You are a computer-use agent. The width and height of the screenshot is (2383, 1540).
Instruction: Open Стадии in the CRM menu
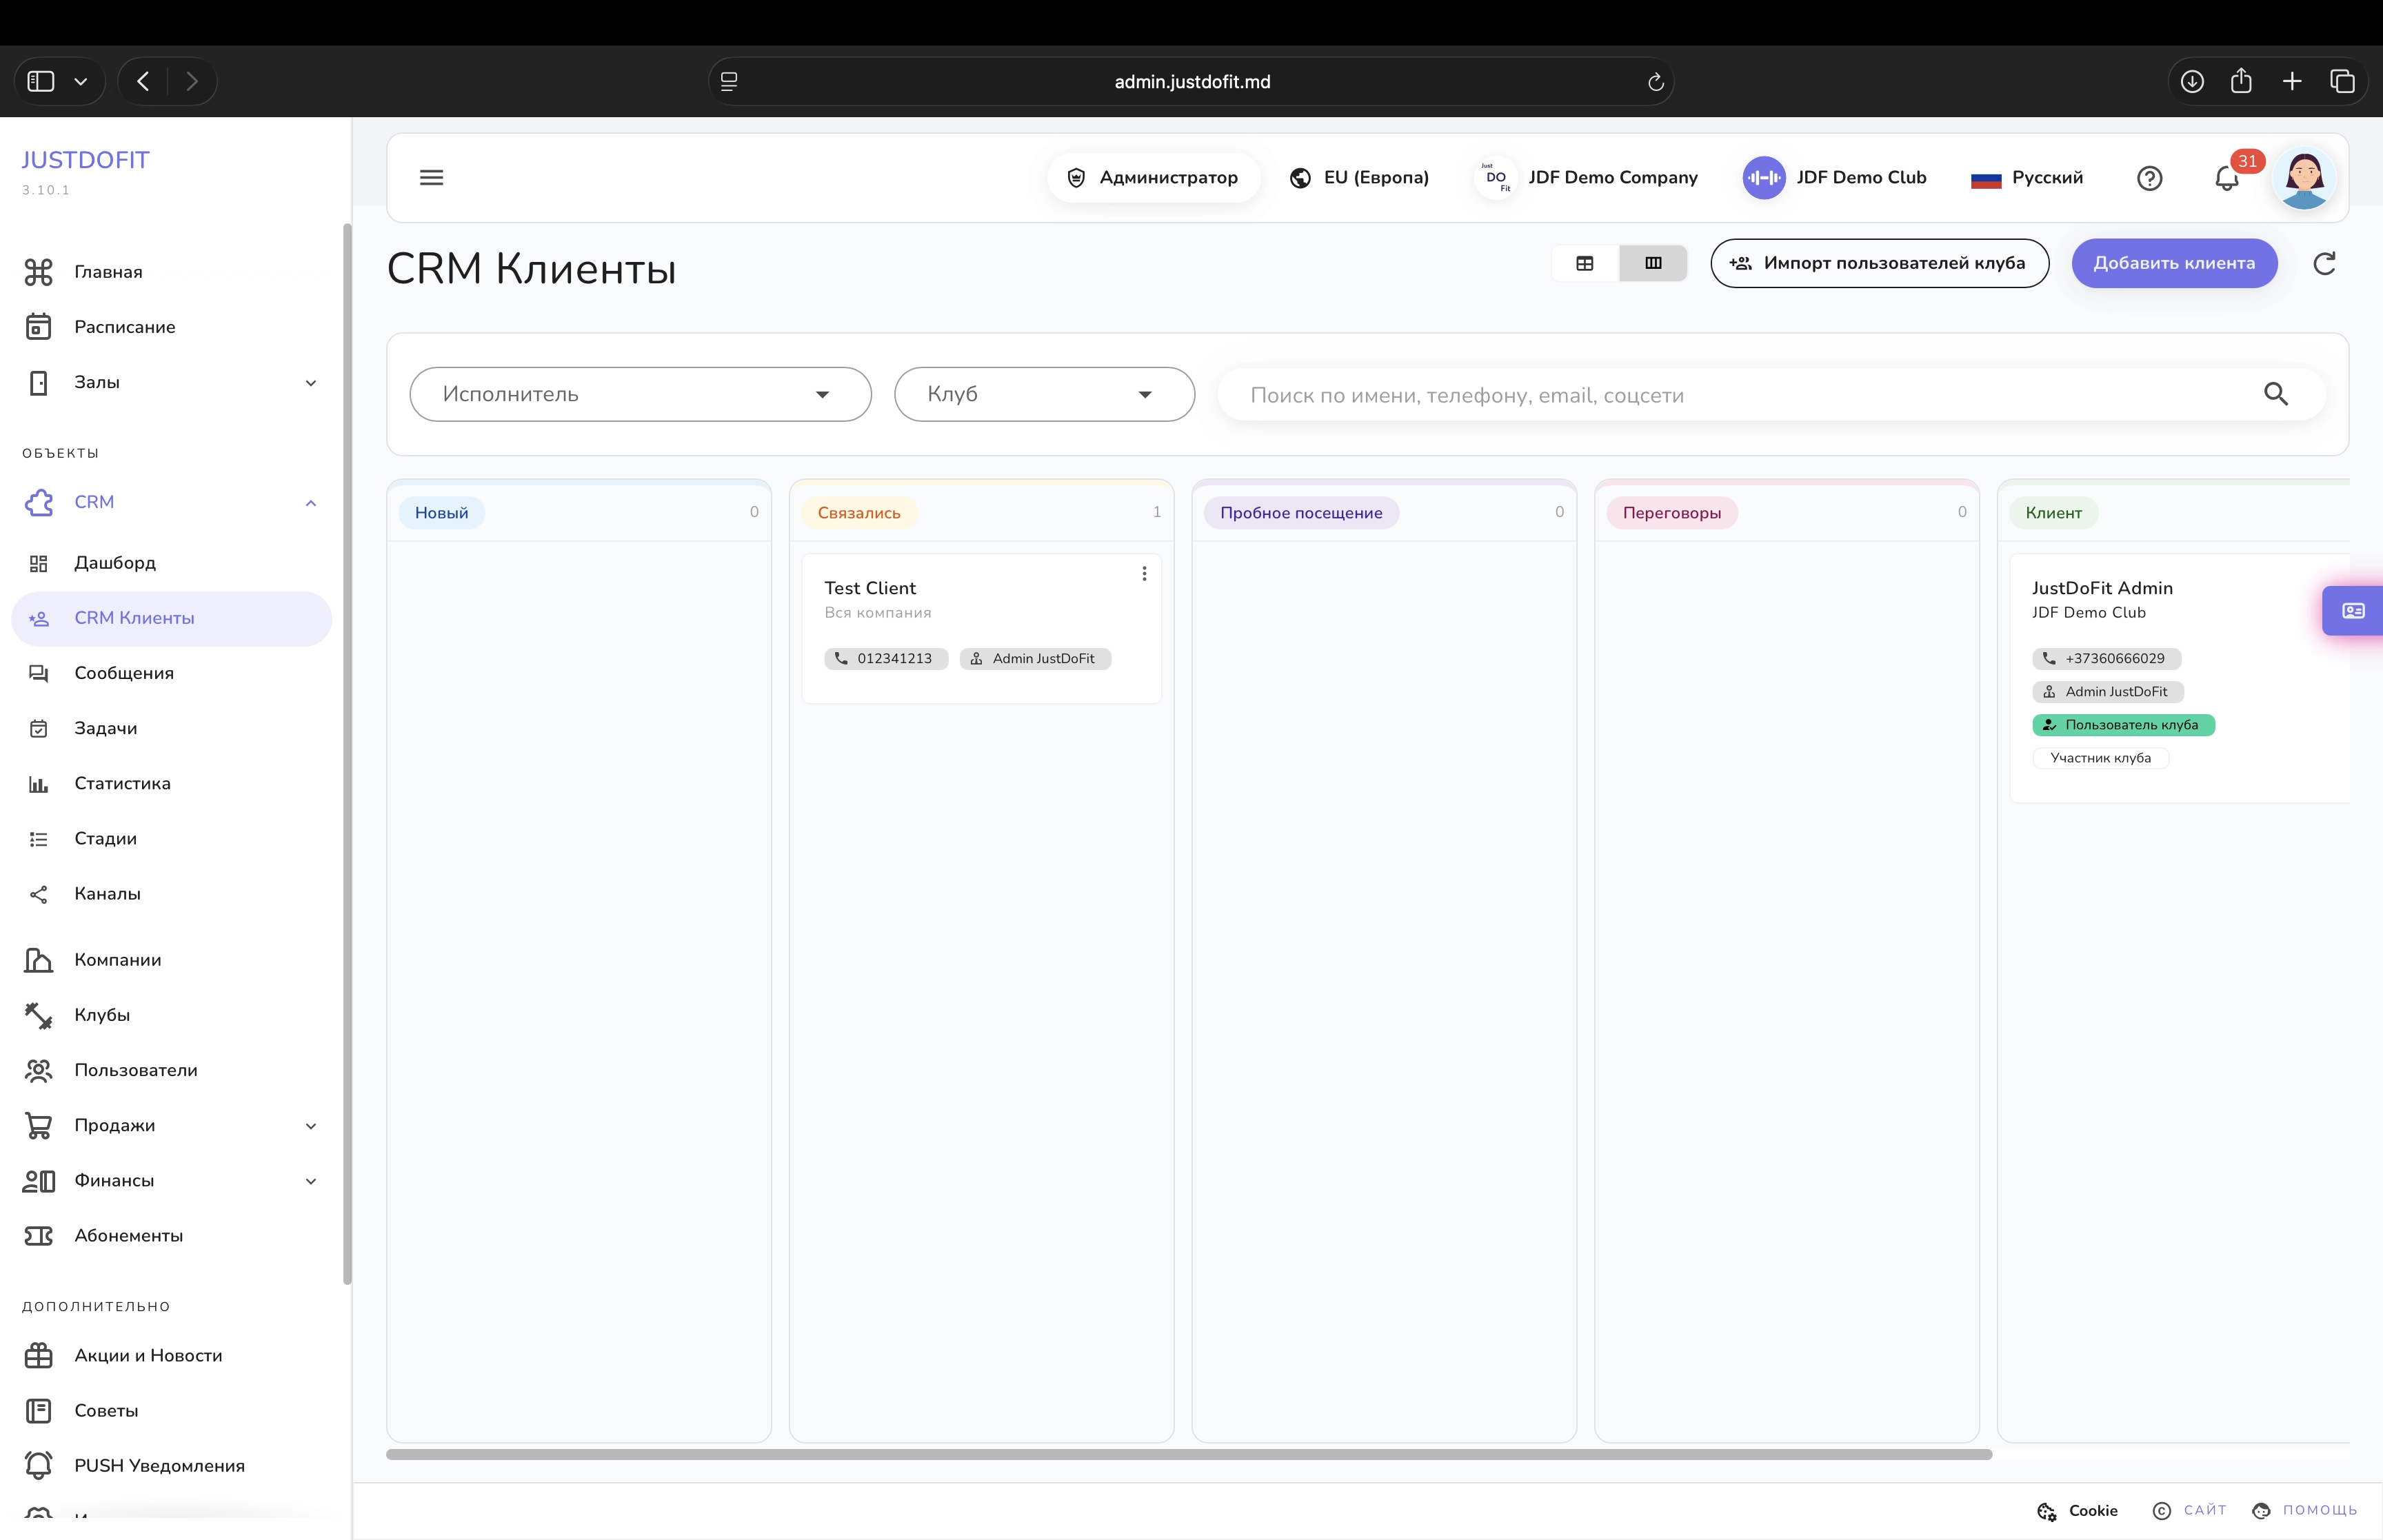pos(171,838)
